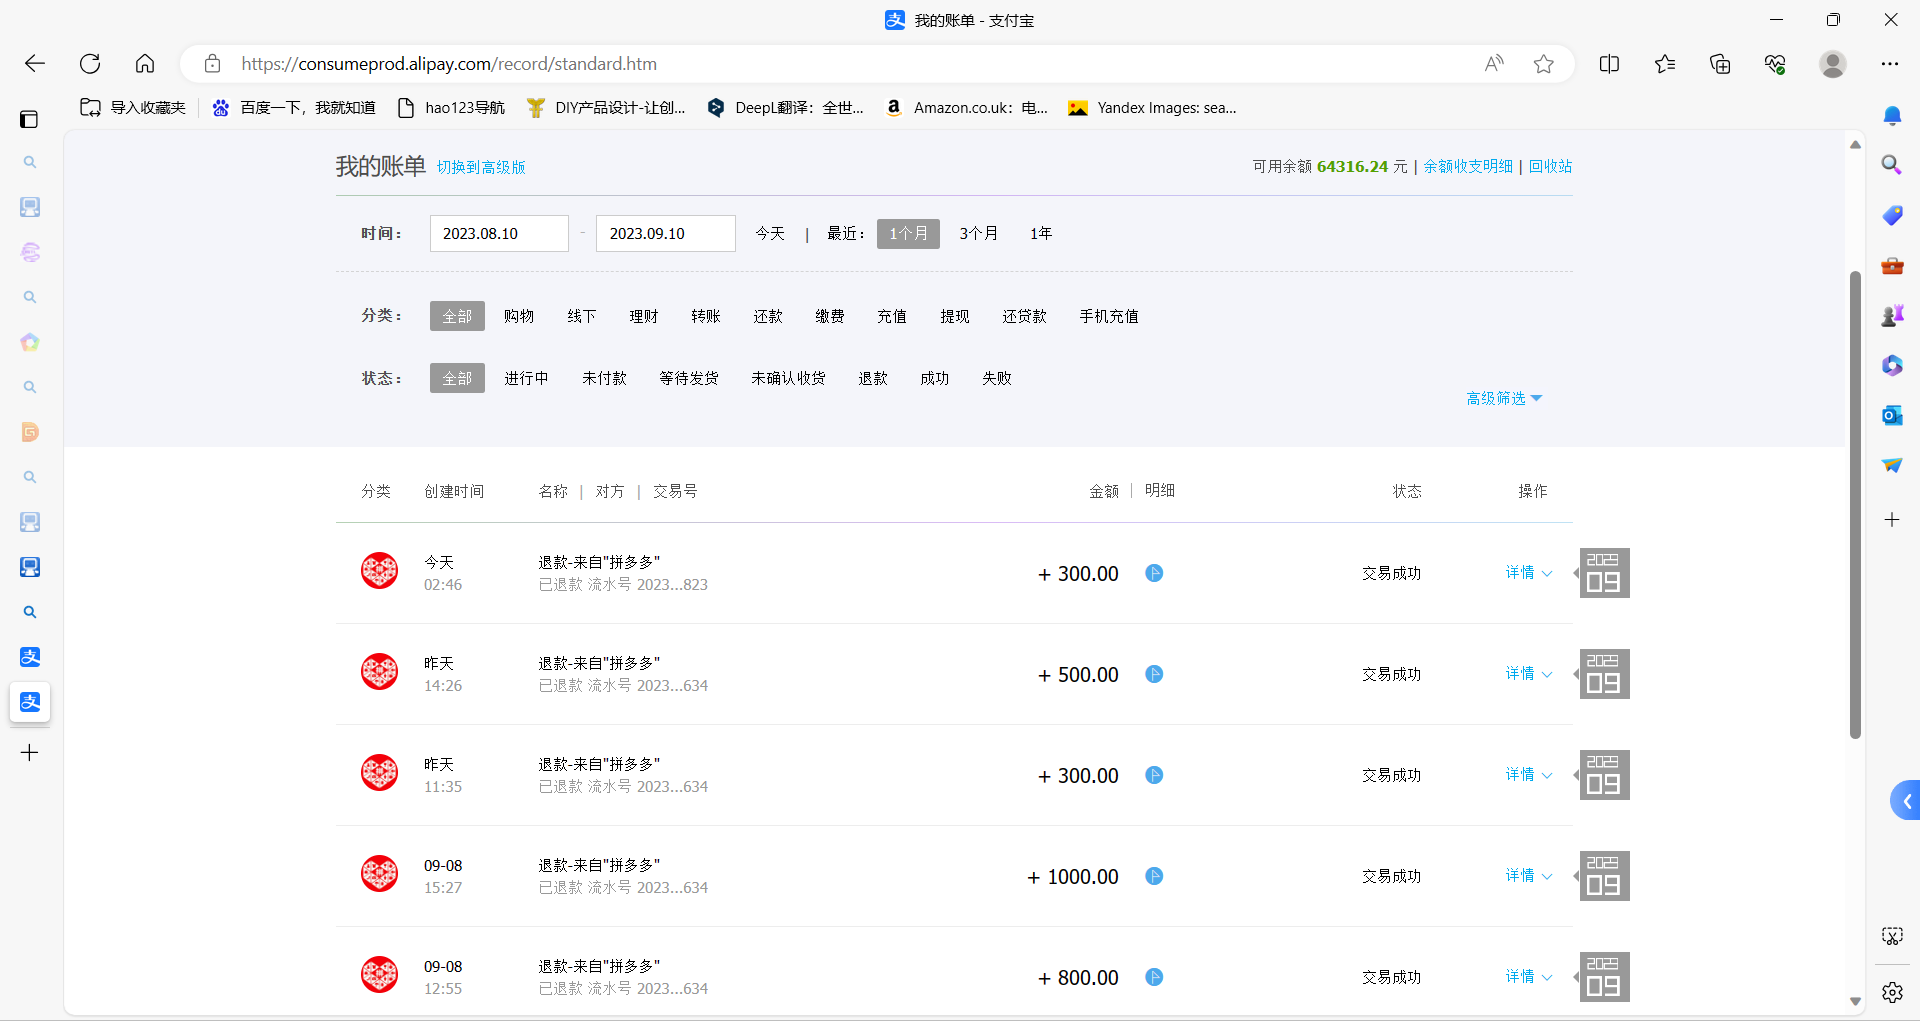Open Outlook in sidebar
Viewport: 1920px width, 1021px height.
[1892, 415]
